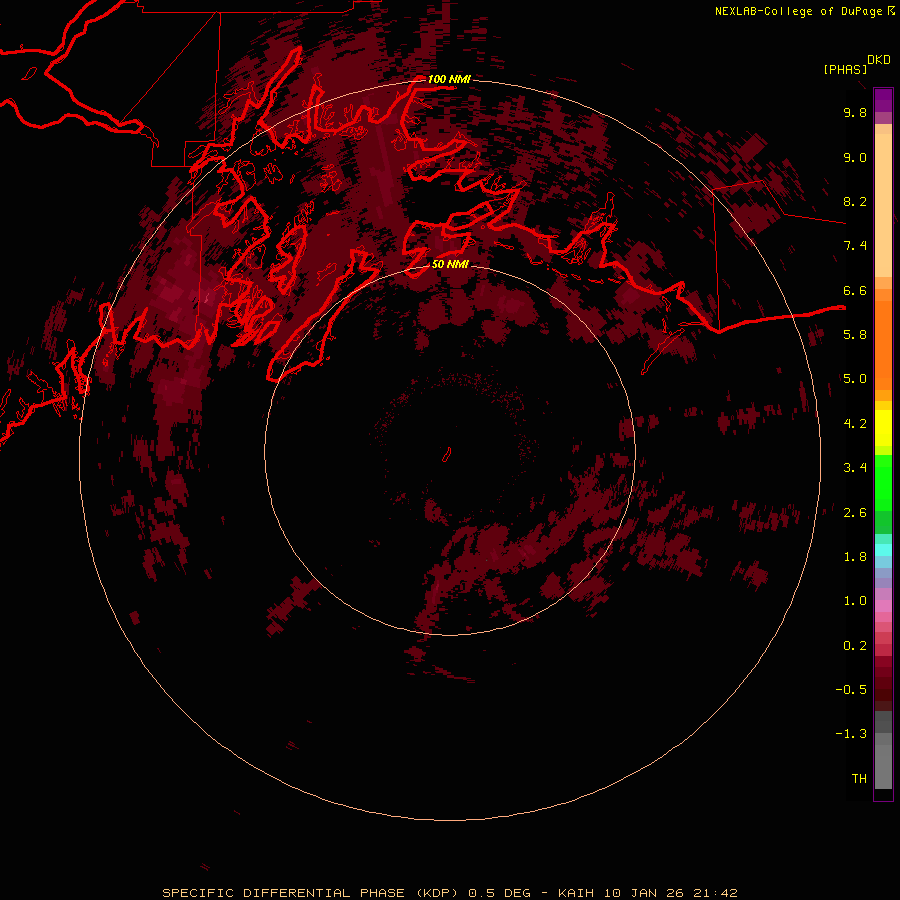Screen dimensions: 900x900
Task: Click the NEXLAB-College of DuPage credit text
Action: (798, 11)
